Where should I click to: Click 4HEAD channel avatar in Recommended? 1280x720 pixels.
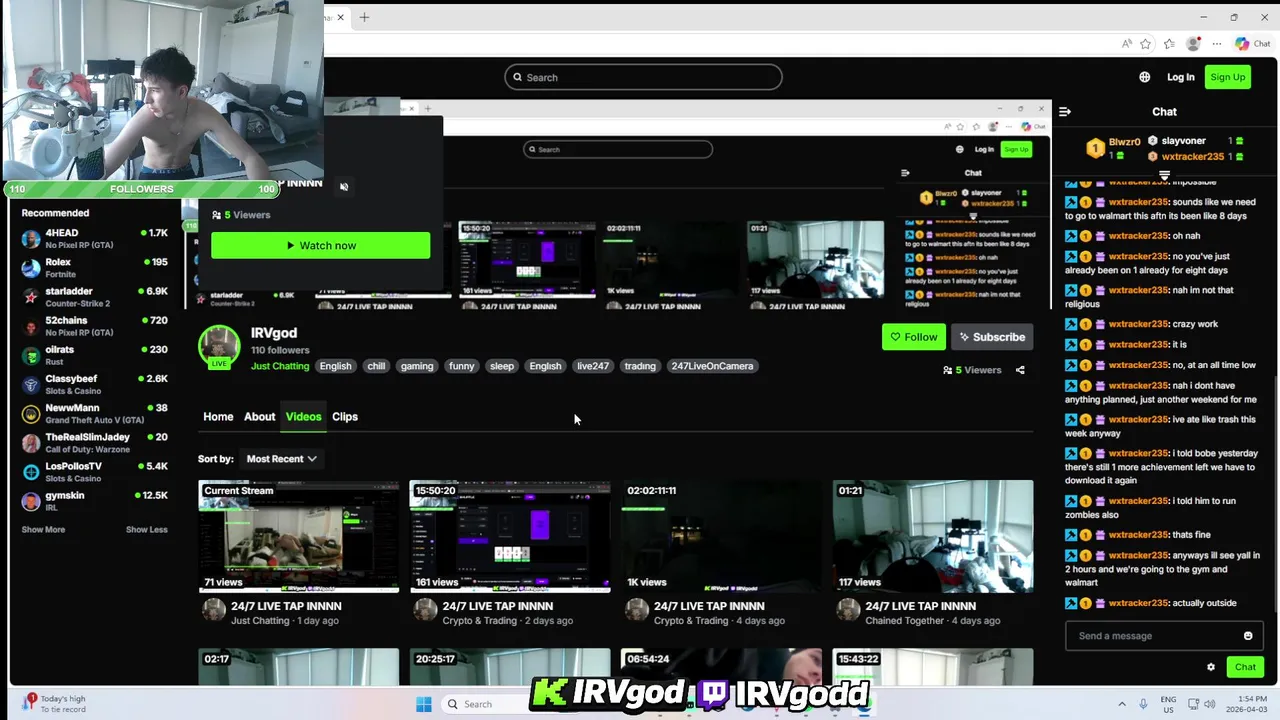31,239
